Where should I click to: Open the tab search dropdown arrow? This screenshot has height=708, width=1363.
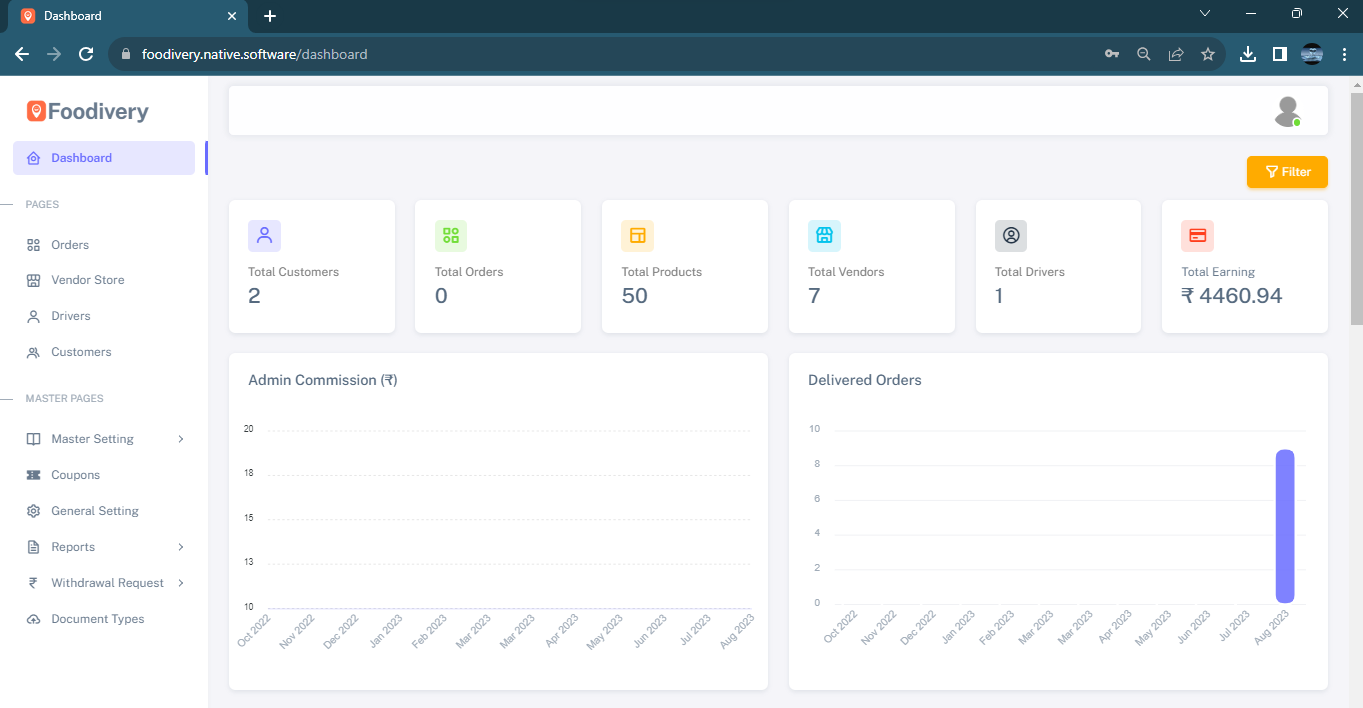tap(1204, 14)
